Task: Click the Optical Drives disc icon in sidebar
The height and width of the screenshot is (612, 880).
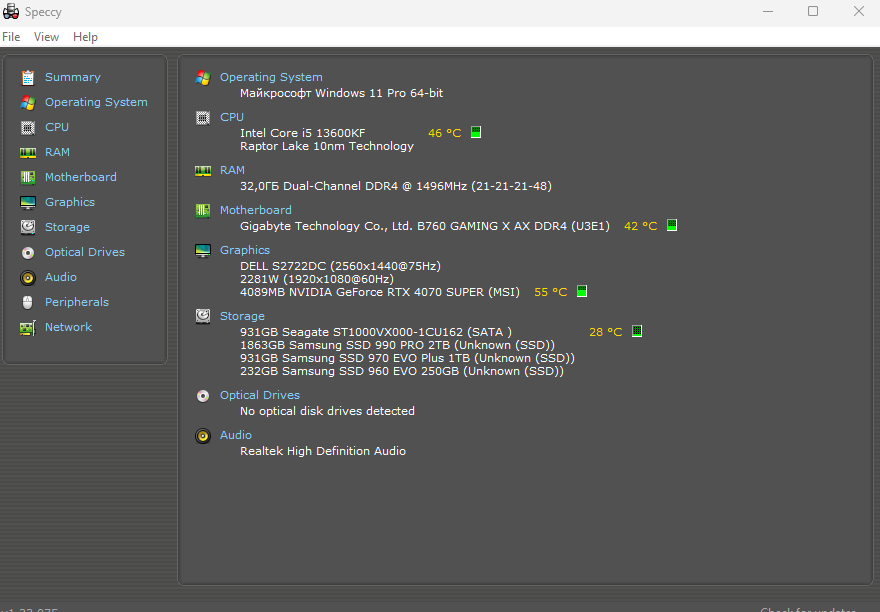Action: [x=27, y=252]
